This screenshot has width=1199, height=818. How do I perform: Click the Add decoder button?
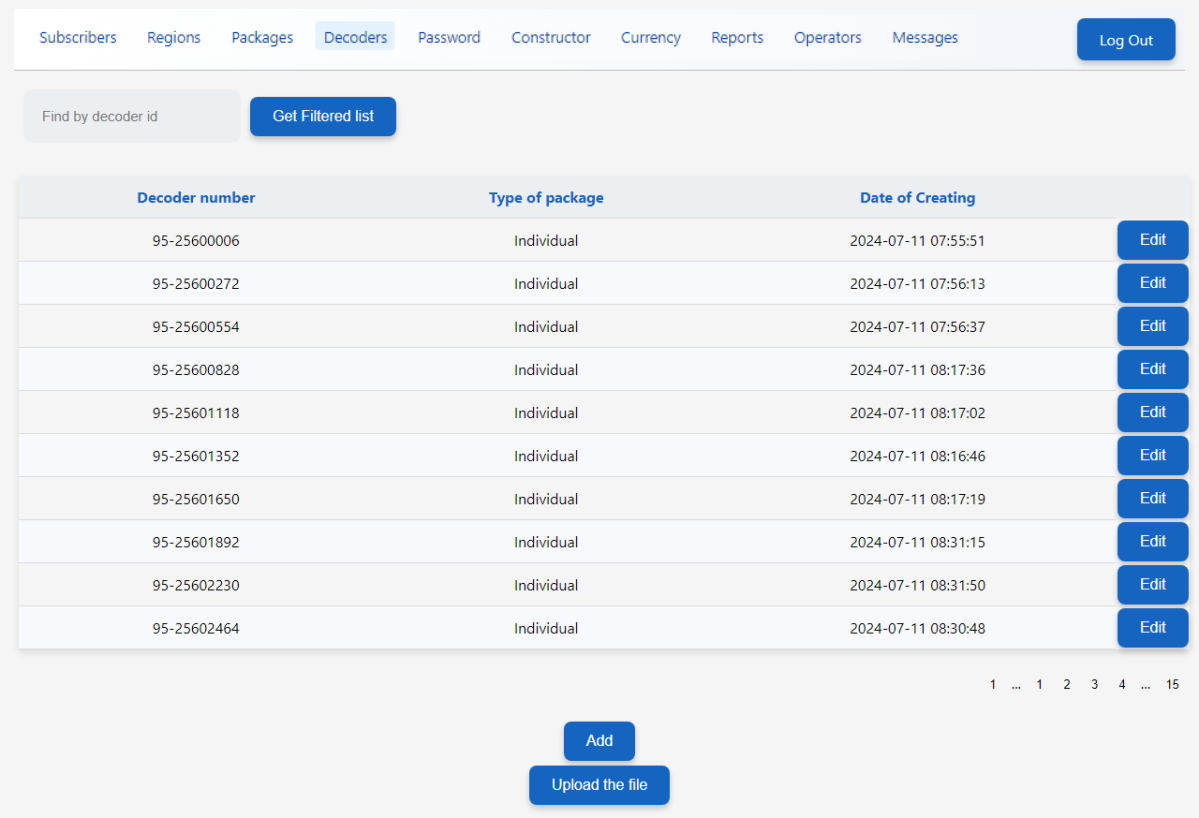tap(599, 741)
